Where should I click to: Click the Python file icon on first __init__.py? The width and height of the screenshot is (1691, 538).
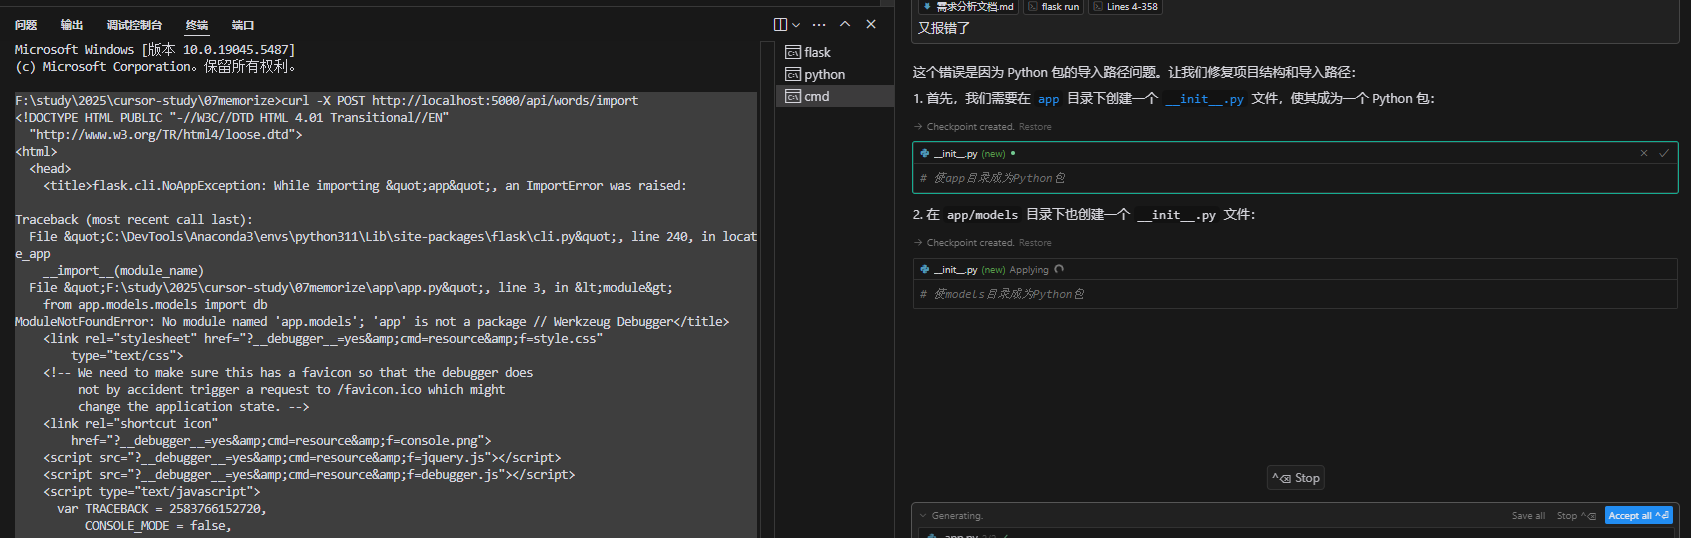(925, 153)
